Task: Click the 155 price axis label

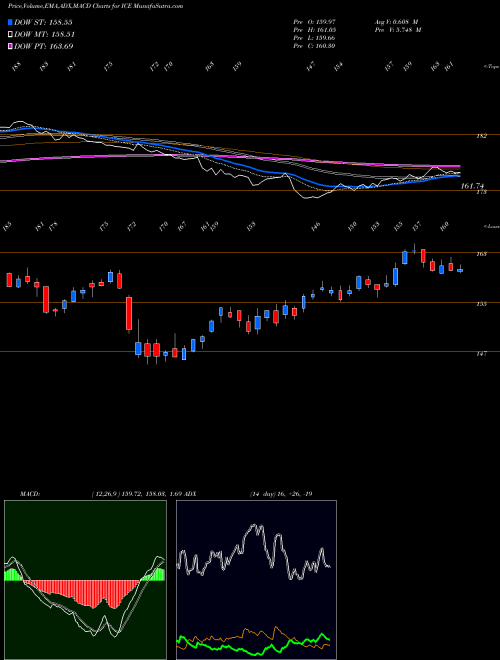Action: pos(482,303)
